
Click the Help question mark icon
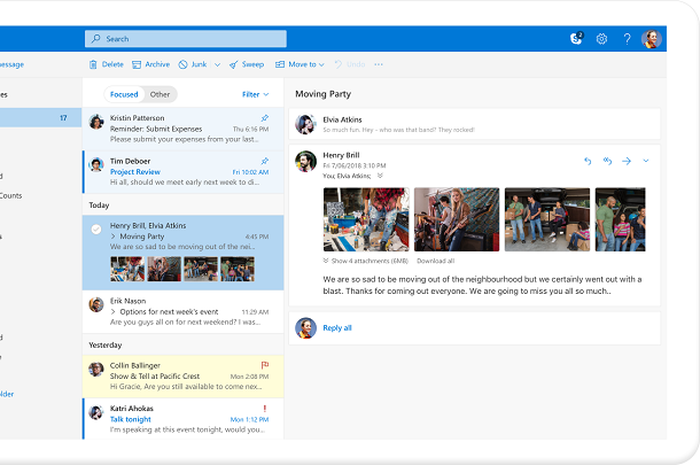(x=627, y=39)
